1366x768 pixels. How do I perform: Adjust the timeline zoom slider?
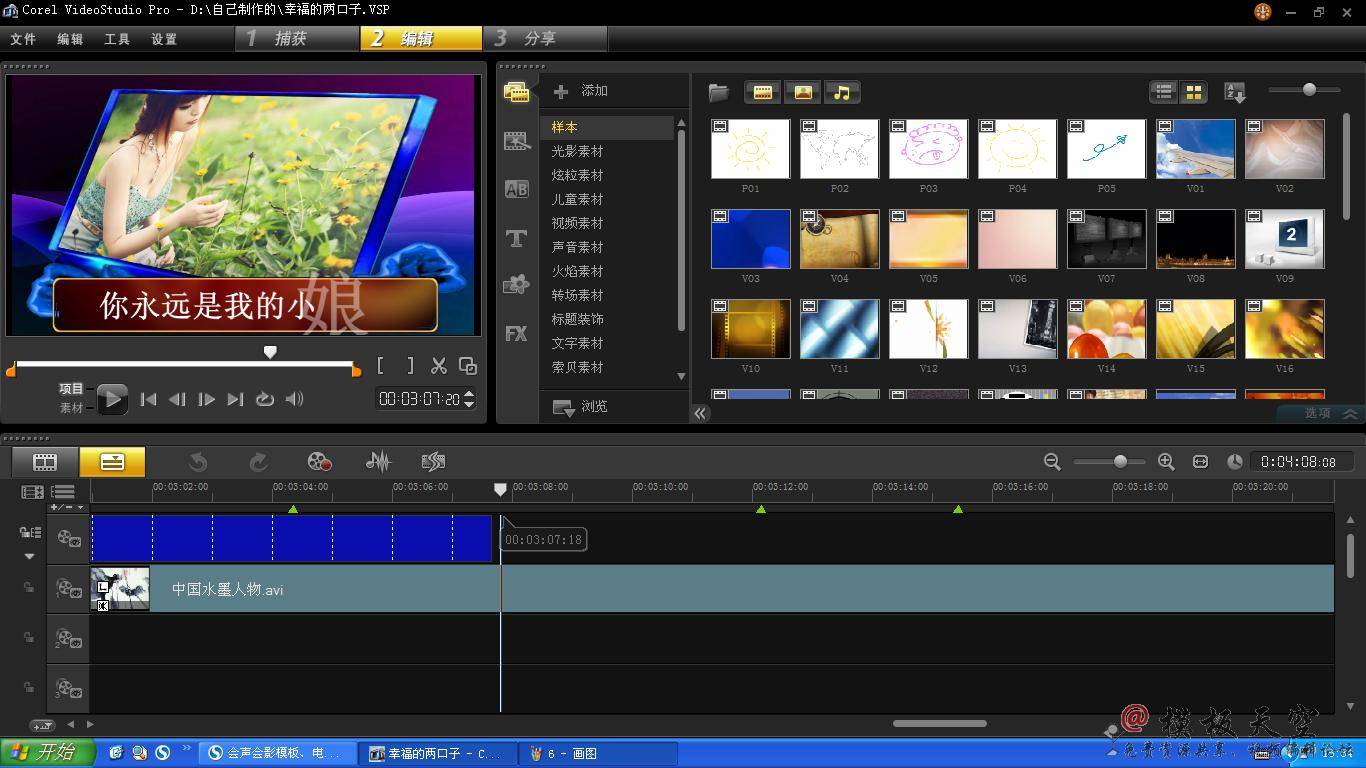pyautogui.click(x=1120, y=461)
